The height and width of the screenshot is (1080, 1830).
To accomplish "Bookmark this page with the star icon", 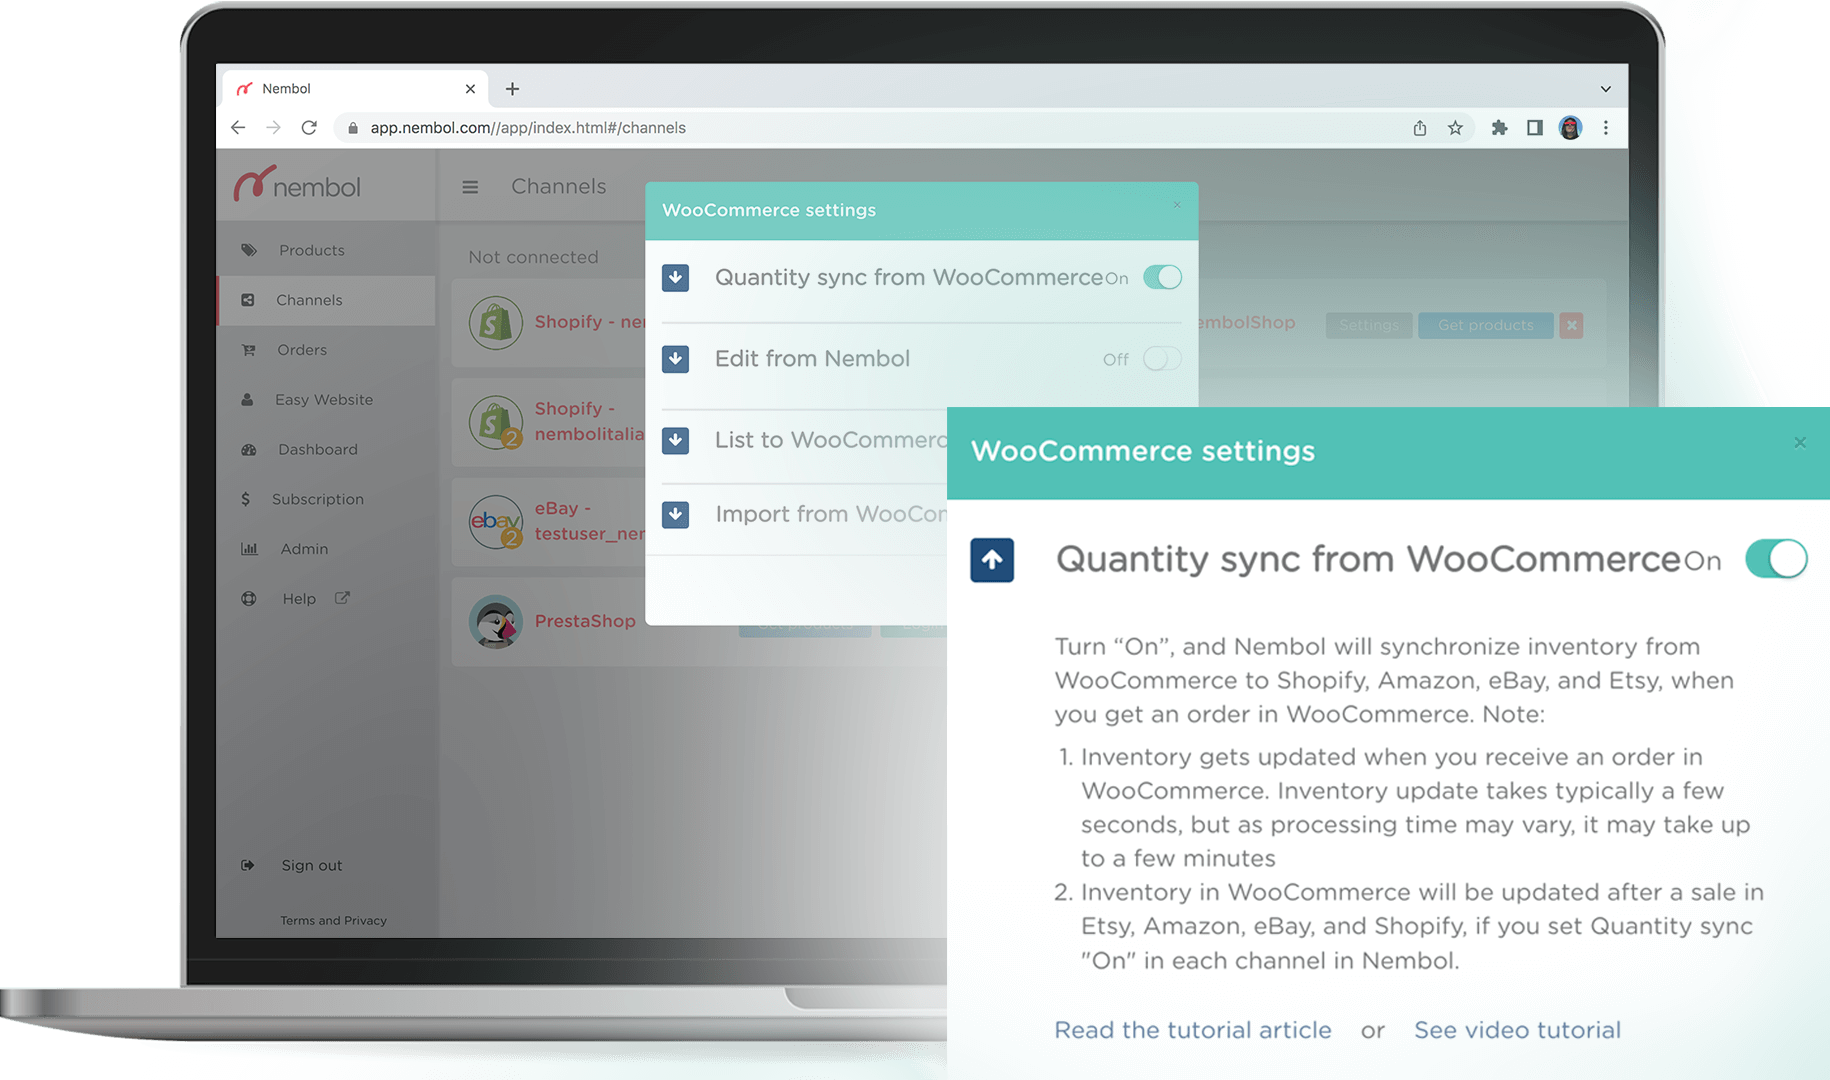I will point(1455,128).
